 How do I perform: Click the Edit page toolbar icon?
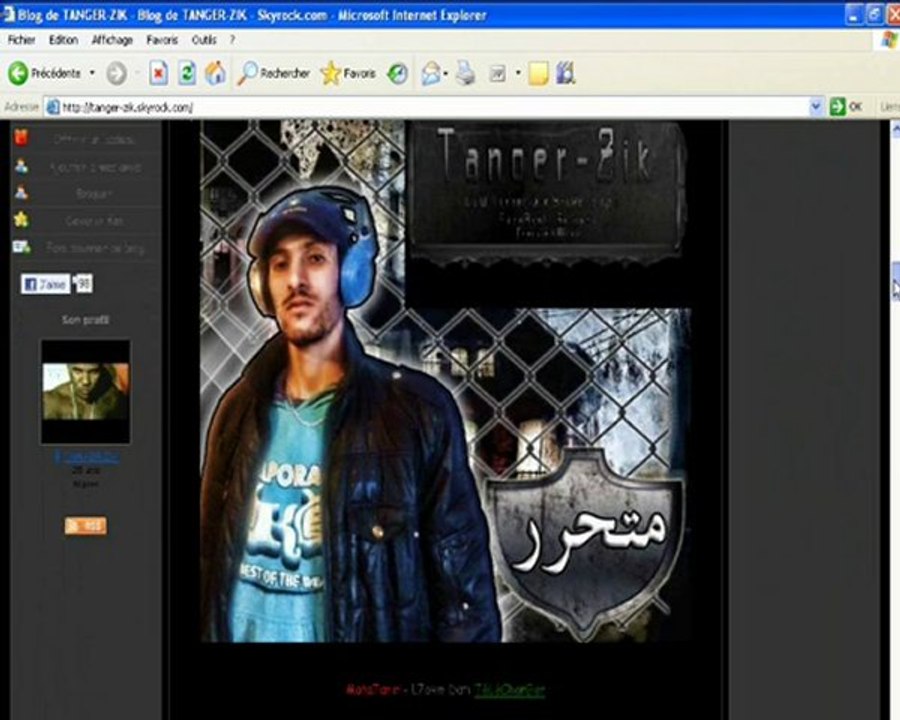(498, 73)
